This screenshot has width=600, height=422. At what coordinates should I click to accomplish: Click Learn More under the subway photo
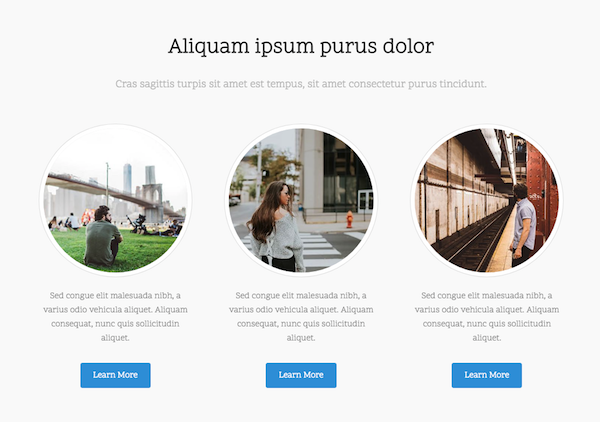486,375
